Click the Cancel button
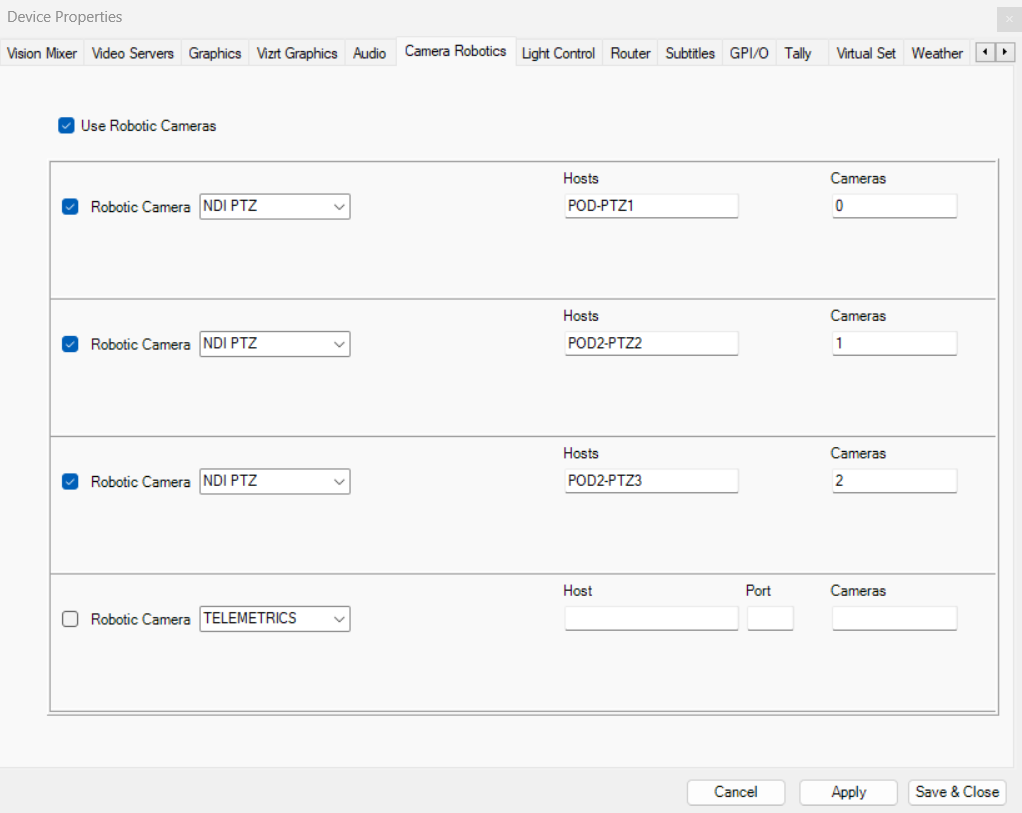This screenshot has width=1022, height=813. click(735, 792)
